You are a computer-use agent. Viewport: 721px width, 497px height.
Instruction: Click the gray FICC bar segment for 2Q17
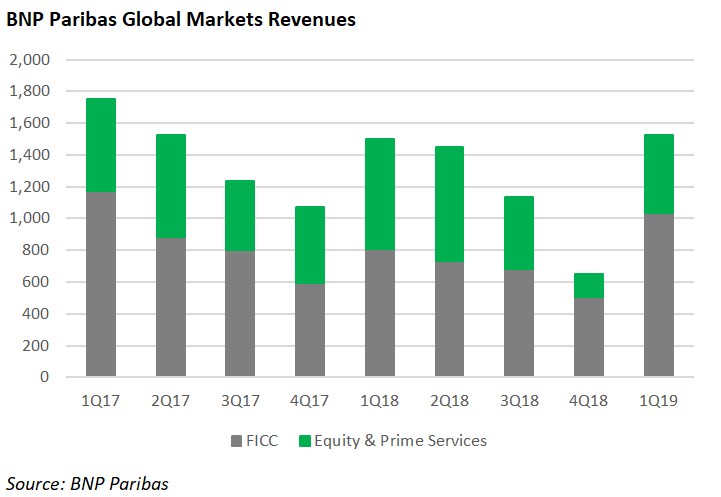[171, 307]
